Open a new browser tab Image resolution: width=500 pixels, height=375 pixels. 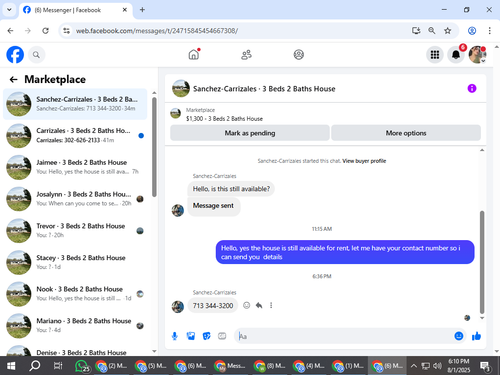(142, 10)
